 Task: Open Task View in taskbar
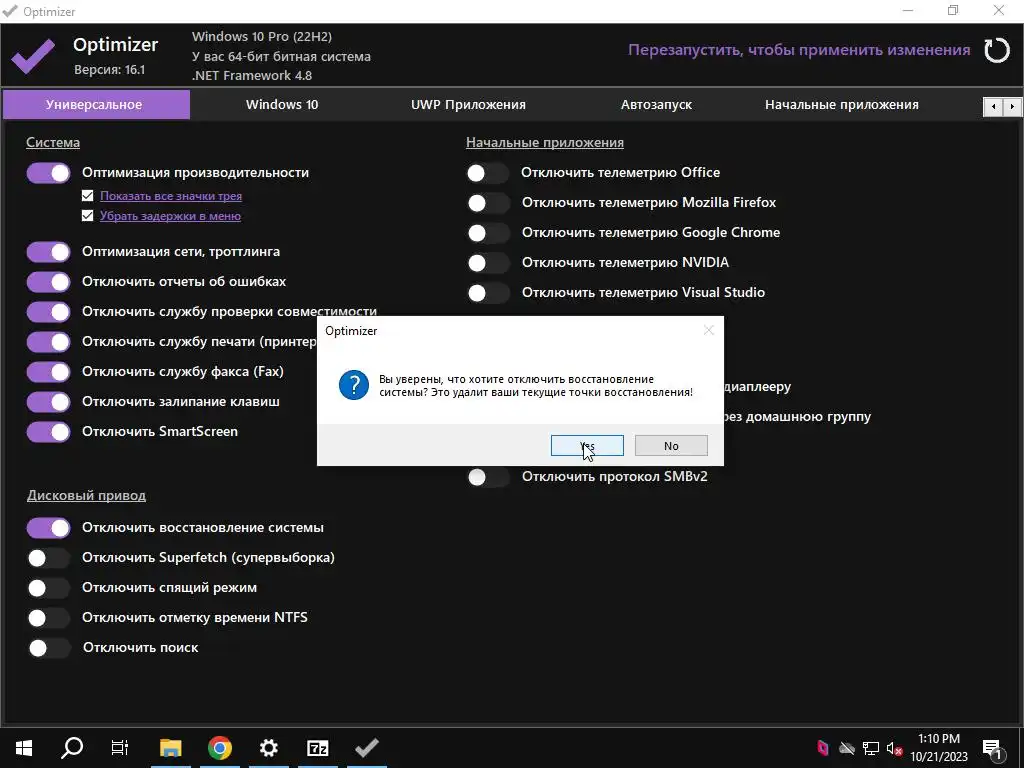click(120, 748)
